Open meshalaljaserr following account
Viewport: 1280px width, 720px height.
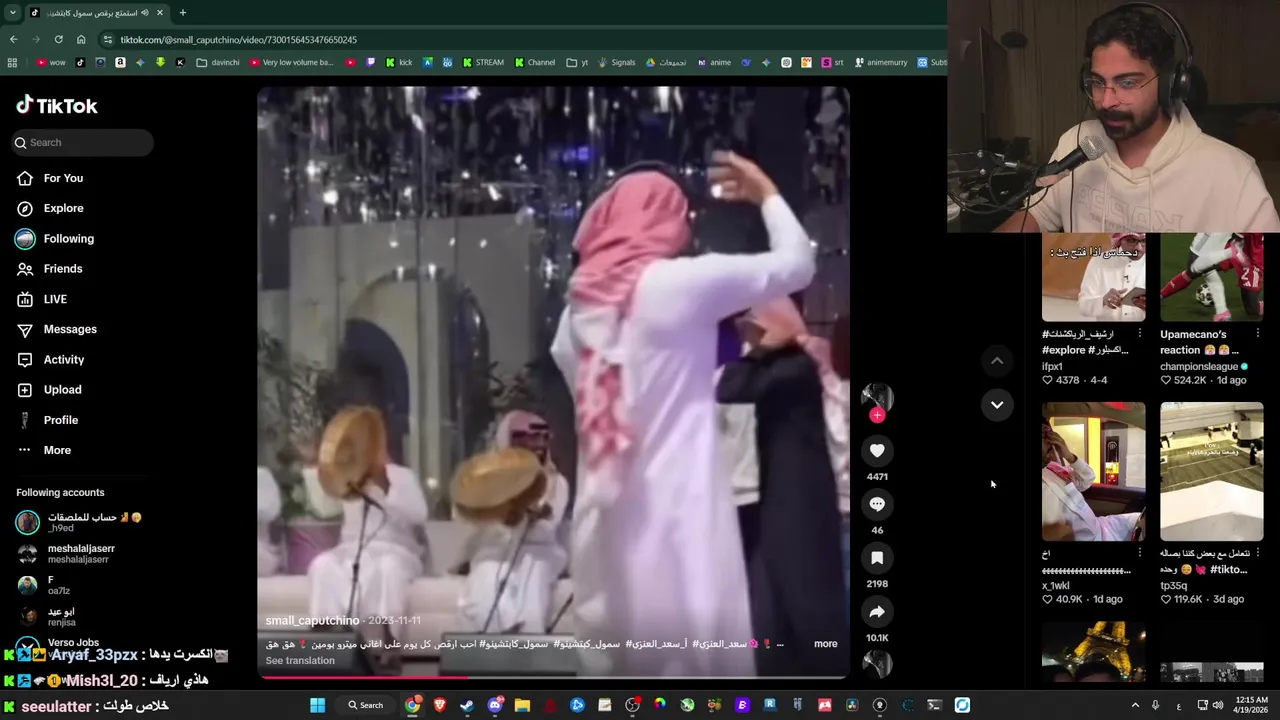80,553
